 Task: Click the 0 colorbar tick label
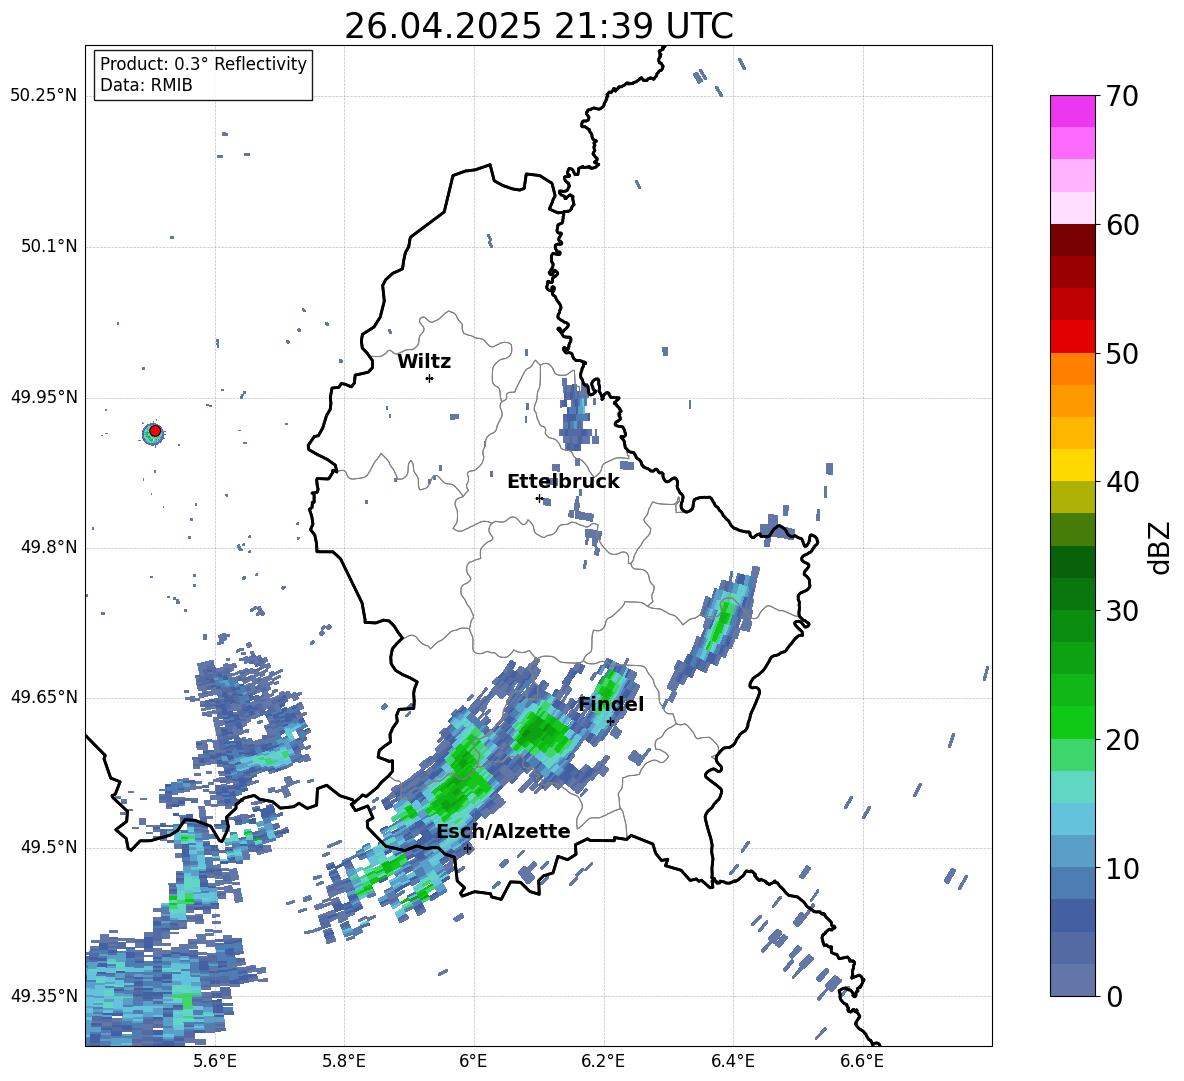1114,997
